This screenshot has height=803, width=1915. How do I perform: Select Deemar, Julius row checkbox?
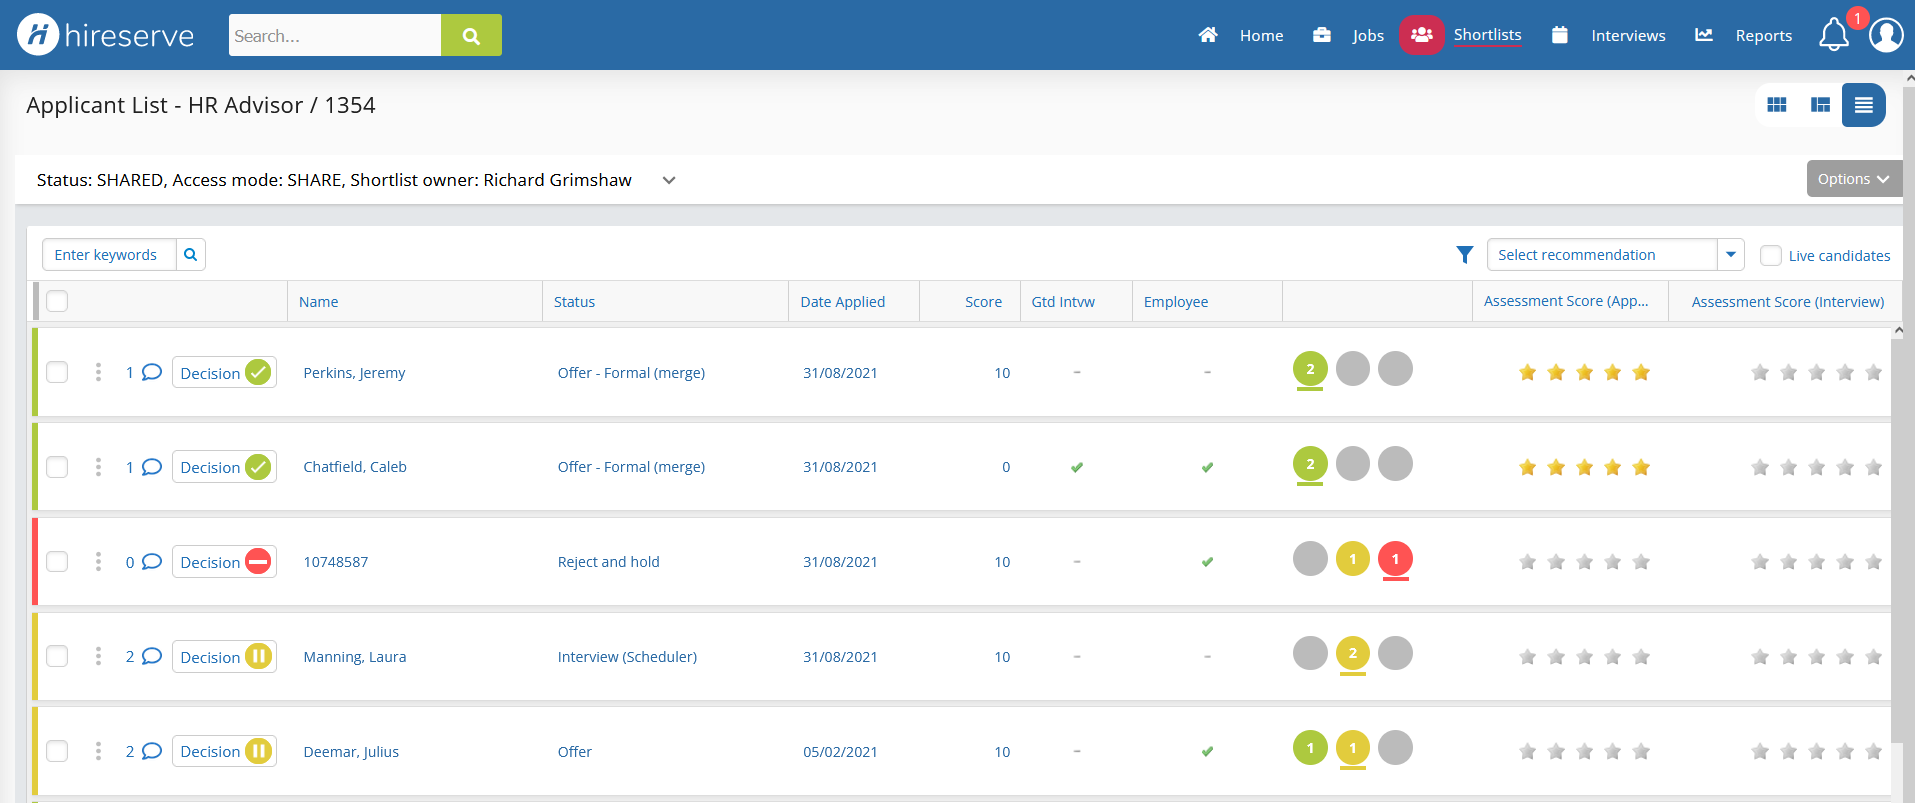point(57,751)
